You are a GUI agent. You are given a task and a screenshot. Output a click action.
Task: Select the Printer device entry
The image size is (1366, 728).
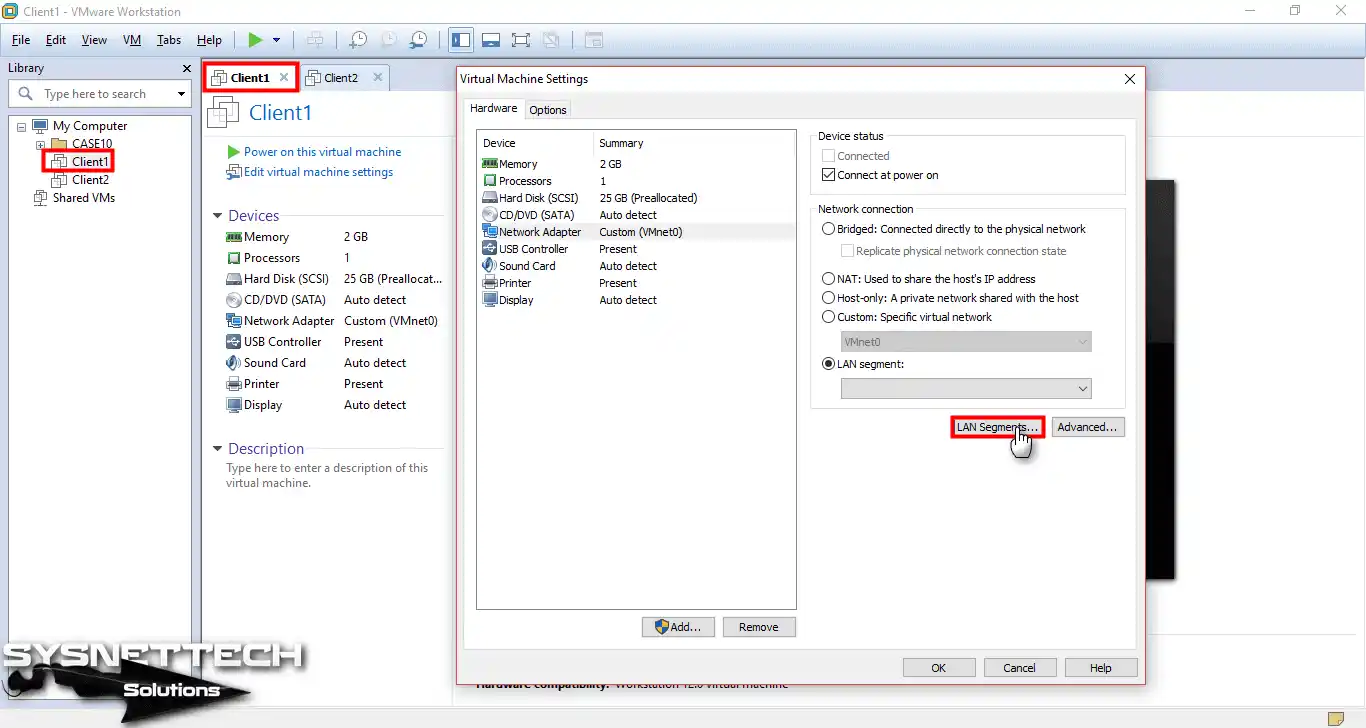pyautogui.click(x=513, y=282)
